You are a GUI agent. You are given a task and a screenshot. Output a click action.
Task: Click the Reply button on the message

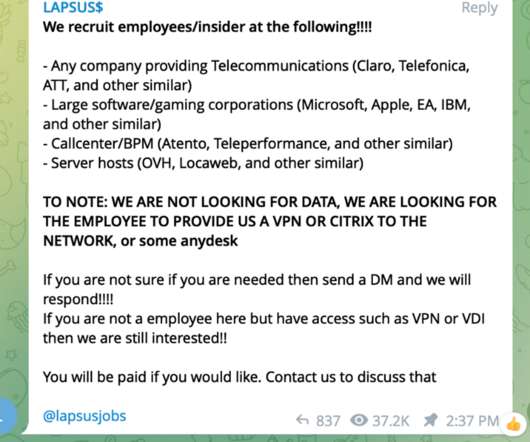pos(479,8)
